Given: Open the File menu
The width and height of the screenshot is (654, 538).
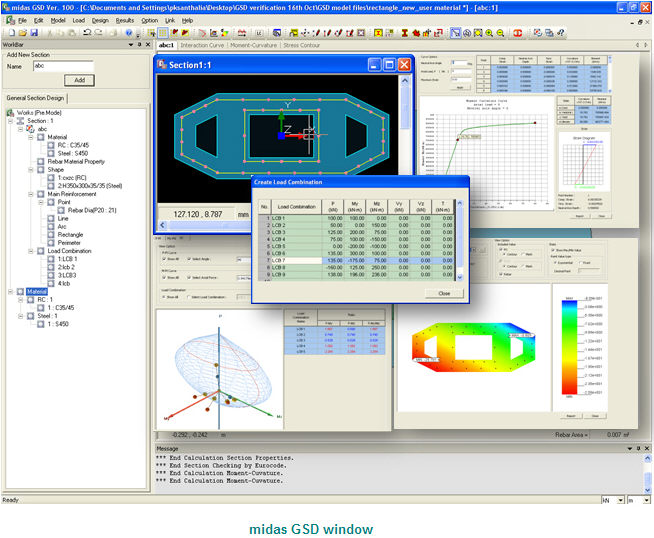Looking at the screenshot, I should (x=22, y=20).
